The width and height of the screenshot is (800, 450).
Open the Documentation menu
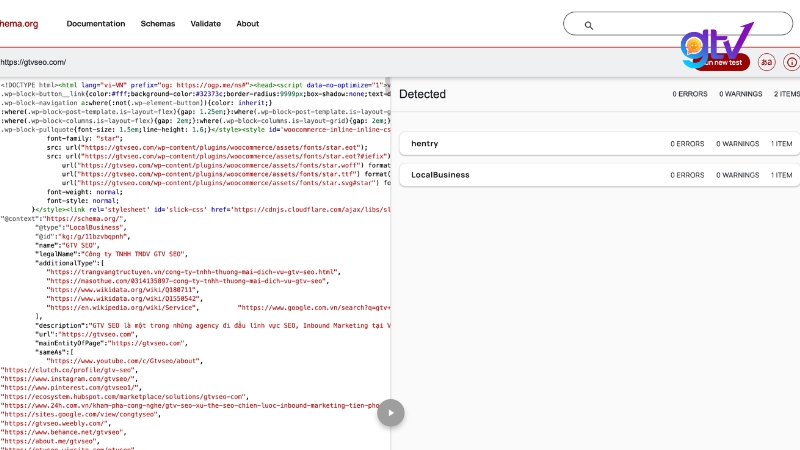[96, 23]
